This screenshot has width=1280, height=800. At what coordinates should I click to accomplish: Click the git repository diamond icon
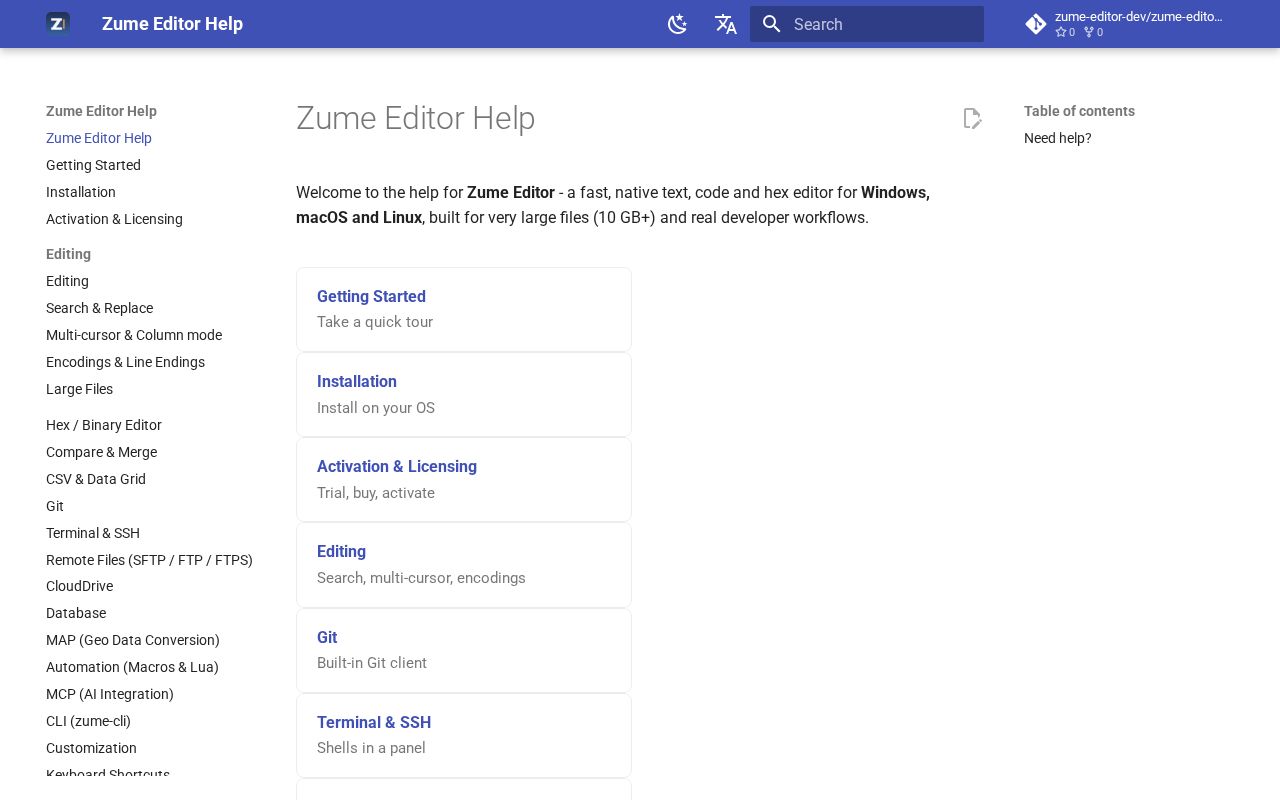coord(1036,24)
